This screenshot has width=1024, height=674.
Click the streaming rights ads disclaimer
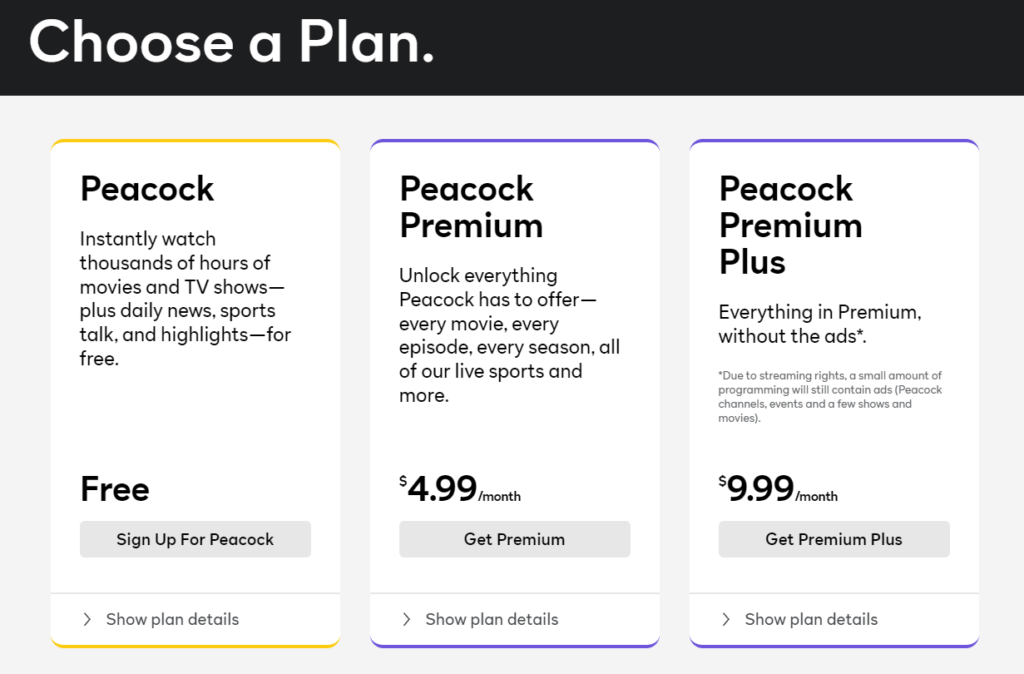pos(830,396)
